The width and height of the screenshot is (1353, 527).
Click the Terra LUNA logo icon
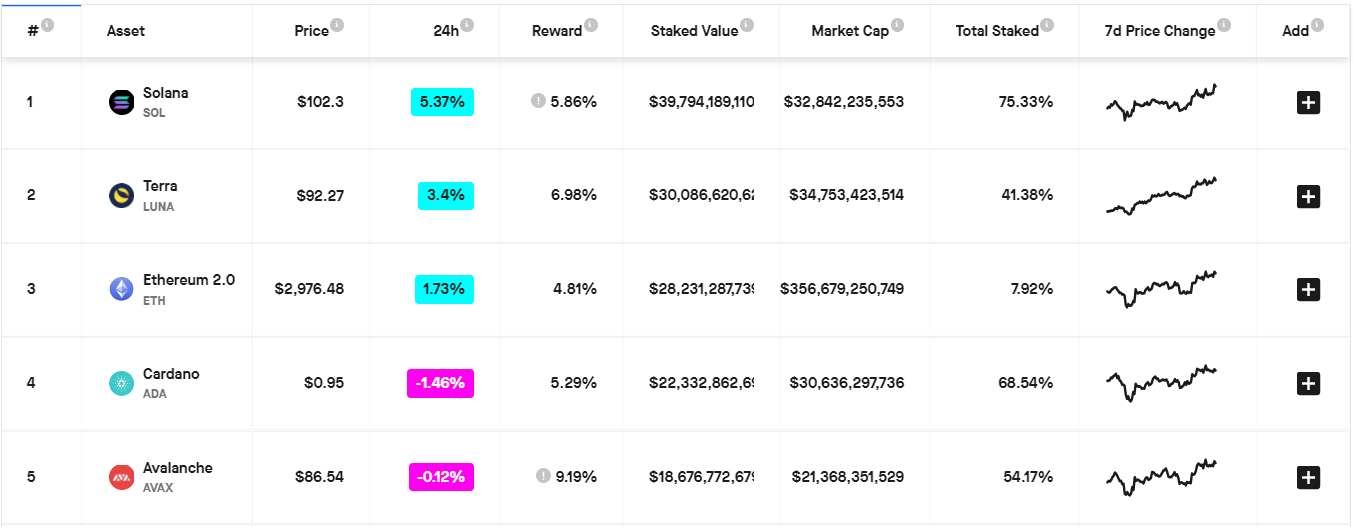pyautogui.click(x=121, y=195)
